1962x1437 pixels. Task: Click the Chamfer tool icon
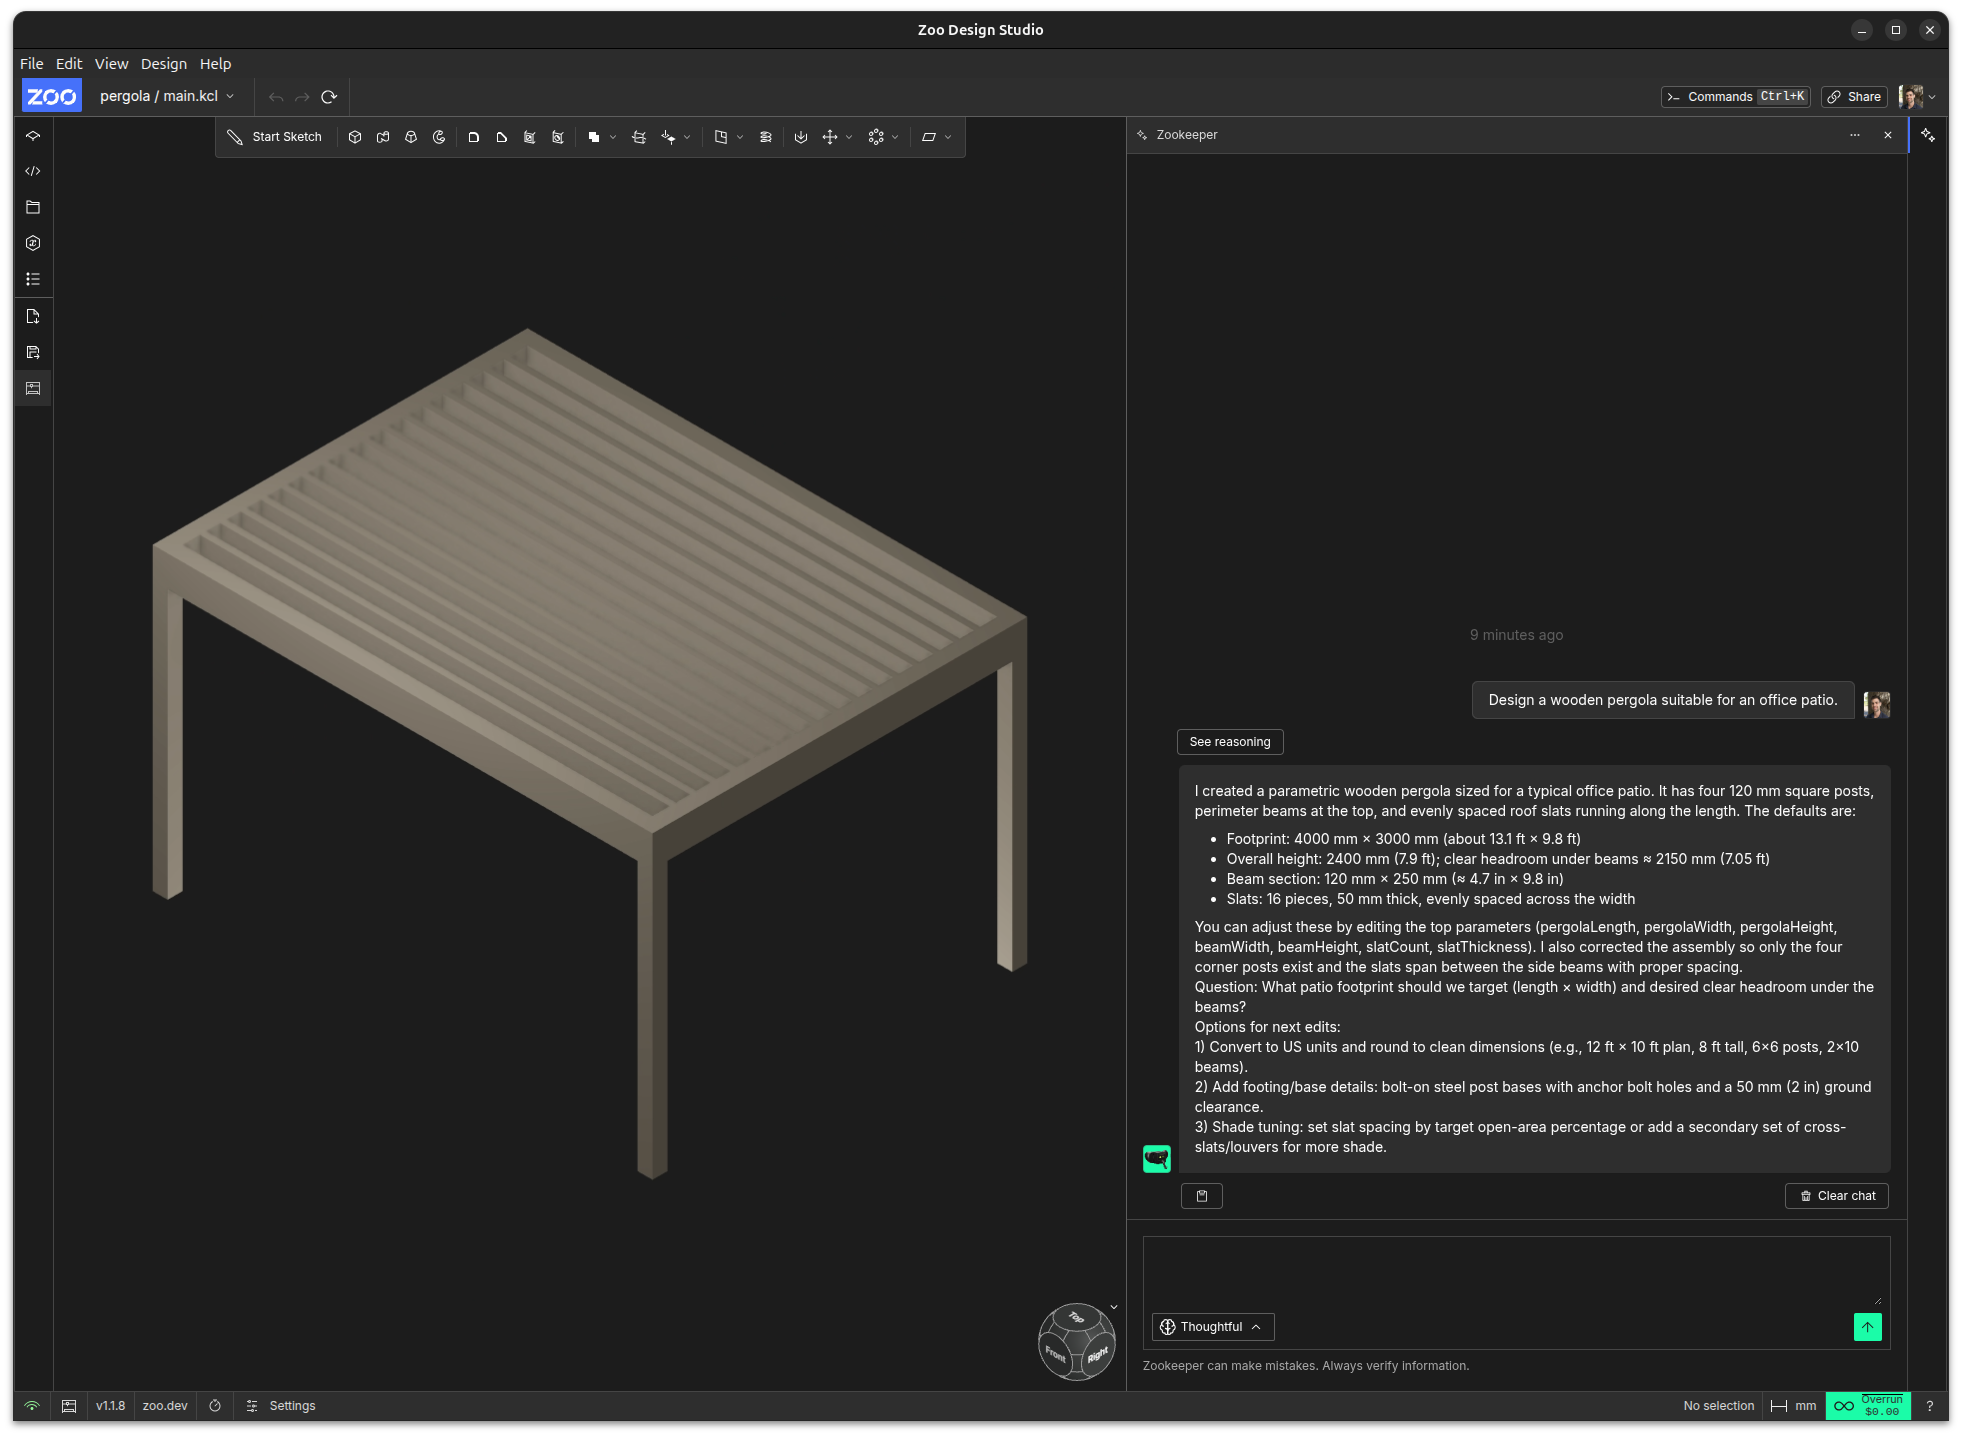502,137
